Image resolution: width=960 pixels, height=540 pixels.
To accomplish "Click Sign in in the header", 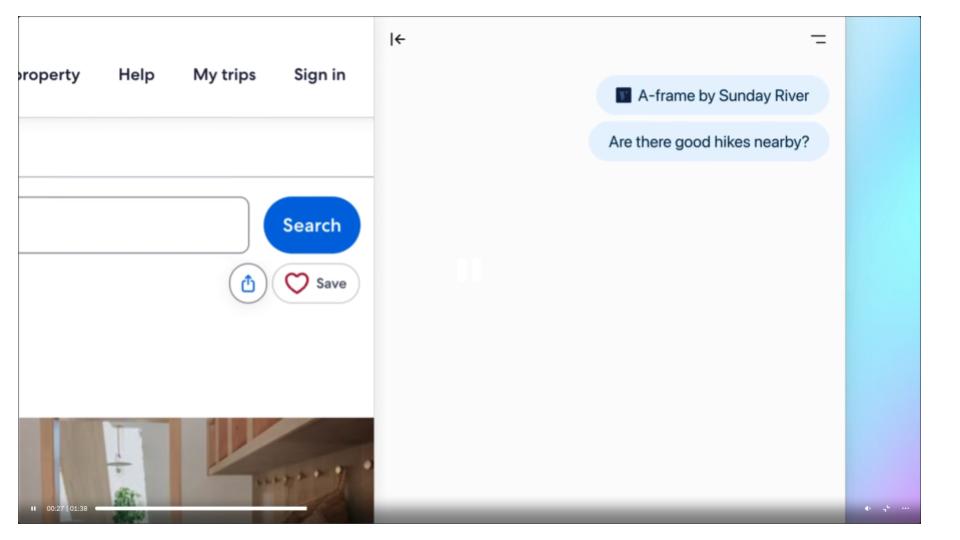I will tap(320, 75).
